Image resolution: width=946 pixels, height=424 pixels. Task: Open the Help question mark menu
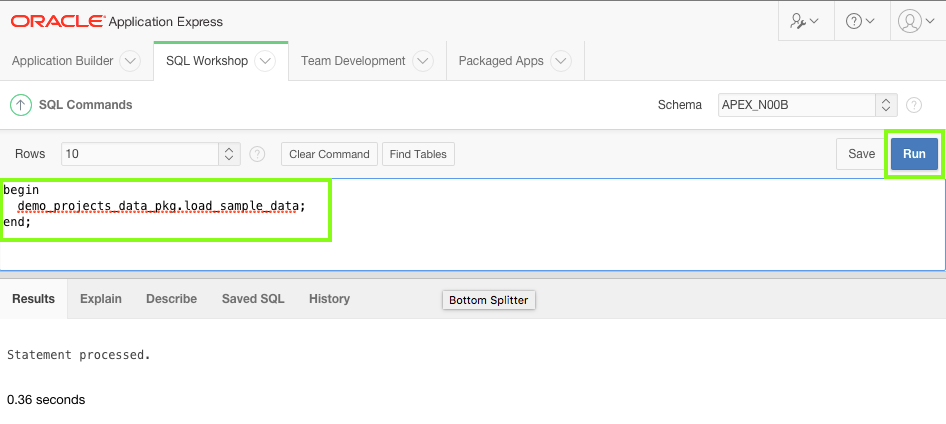pyautogui.click(x=860, y=21)
